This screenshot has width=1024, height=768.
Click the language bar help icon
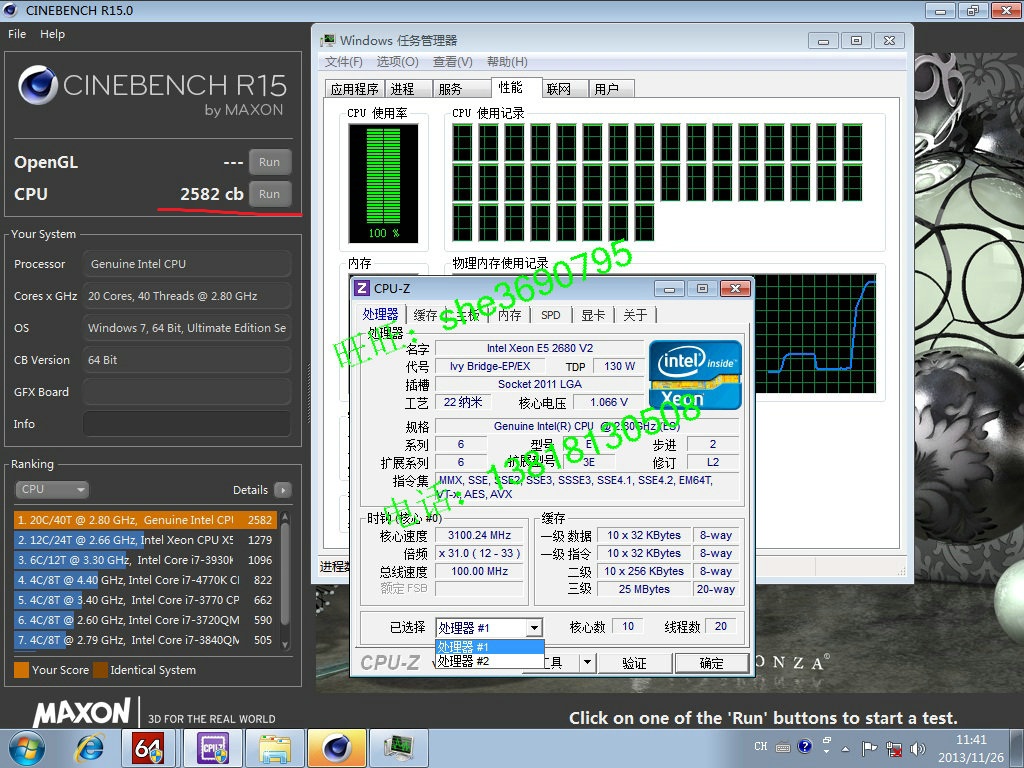pos(805,746)
